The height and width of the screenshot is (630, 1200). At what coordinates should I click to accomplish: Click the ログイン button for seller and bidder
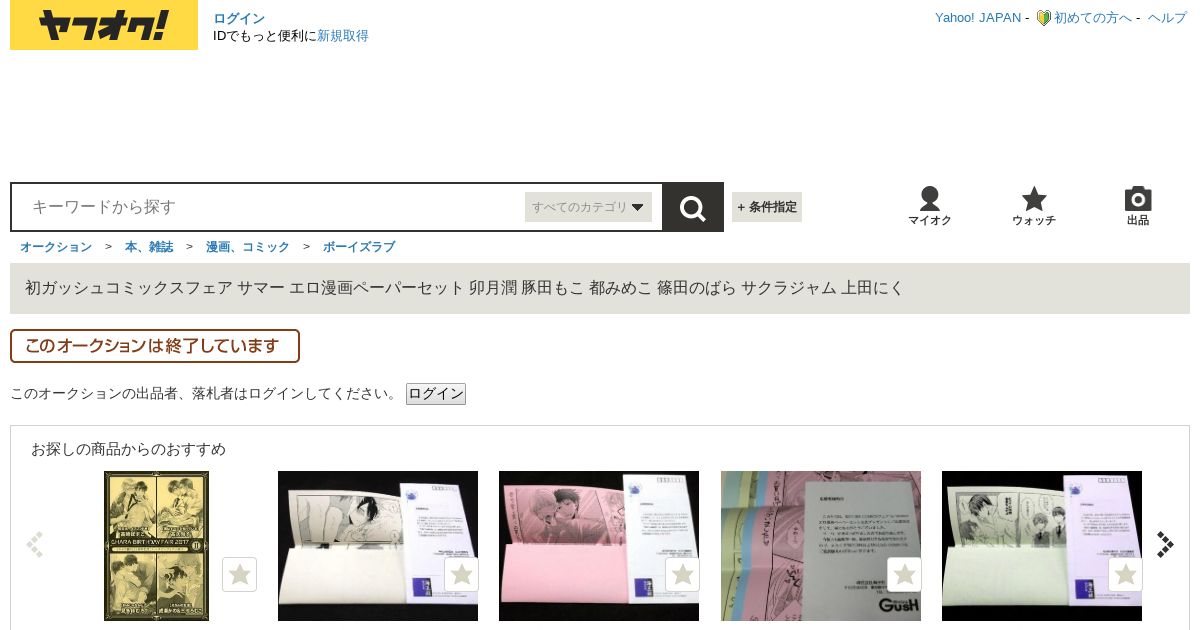436,394
